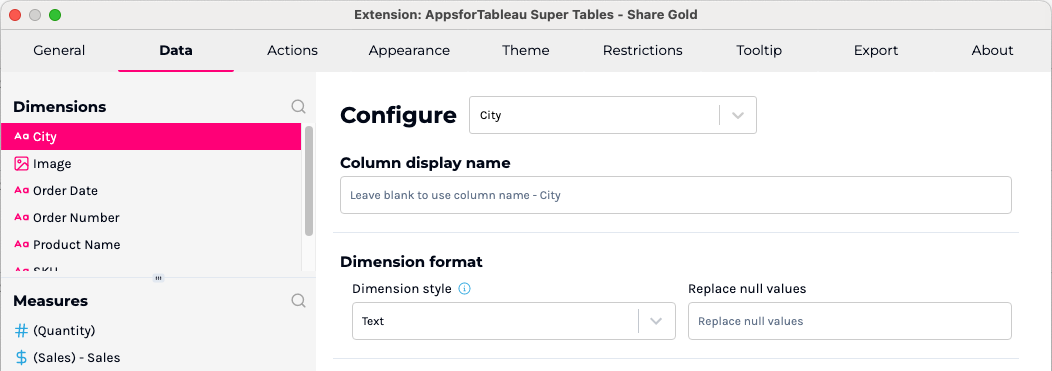Open the Configure City combo box
The image size is (1052, 371).
[613, 115]
